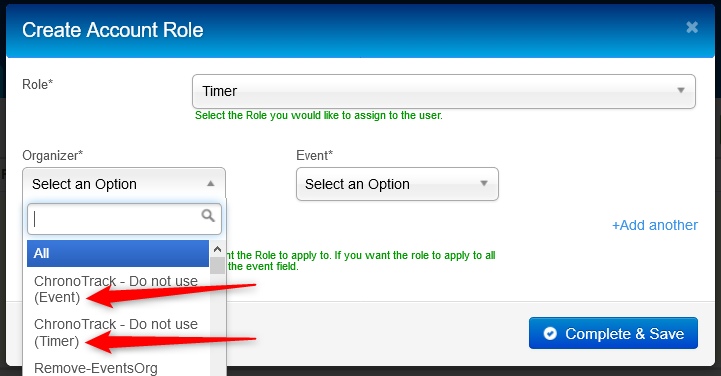The height and width of the screenshot is (376, 721).
Task: Expand the Event dropdown via its arrow
Action: click(x=484, y=183)
